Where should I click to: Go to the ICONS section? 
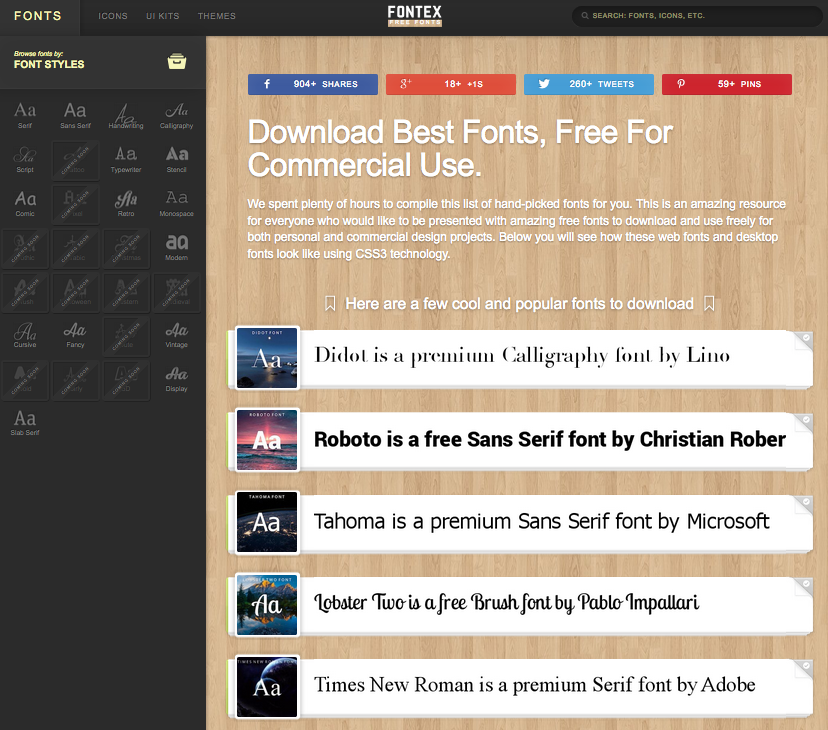pyautogui.click(x=113, y=16)
